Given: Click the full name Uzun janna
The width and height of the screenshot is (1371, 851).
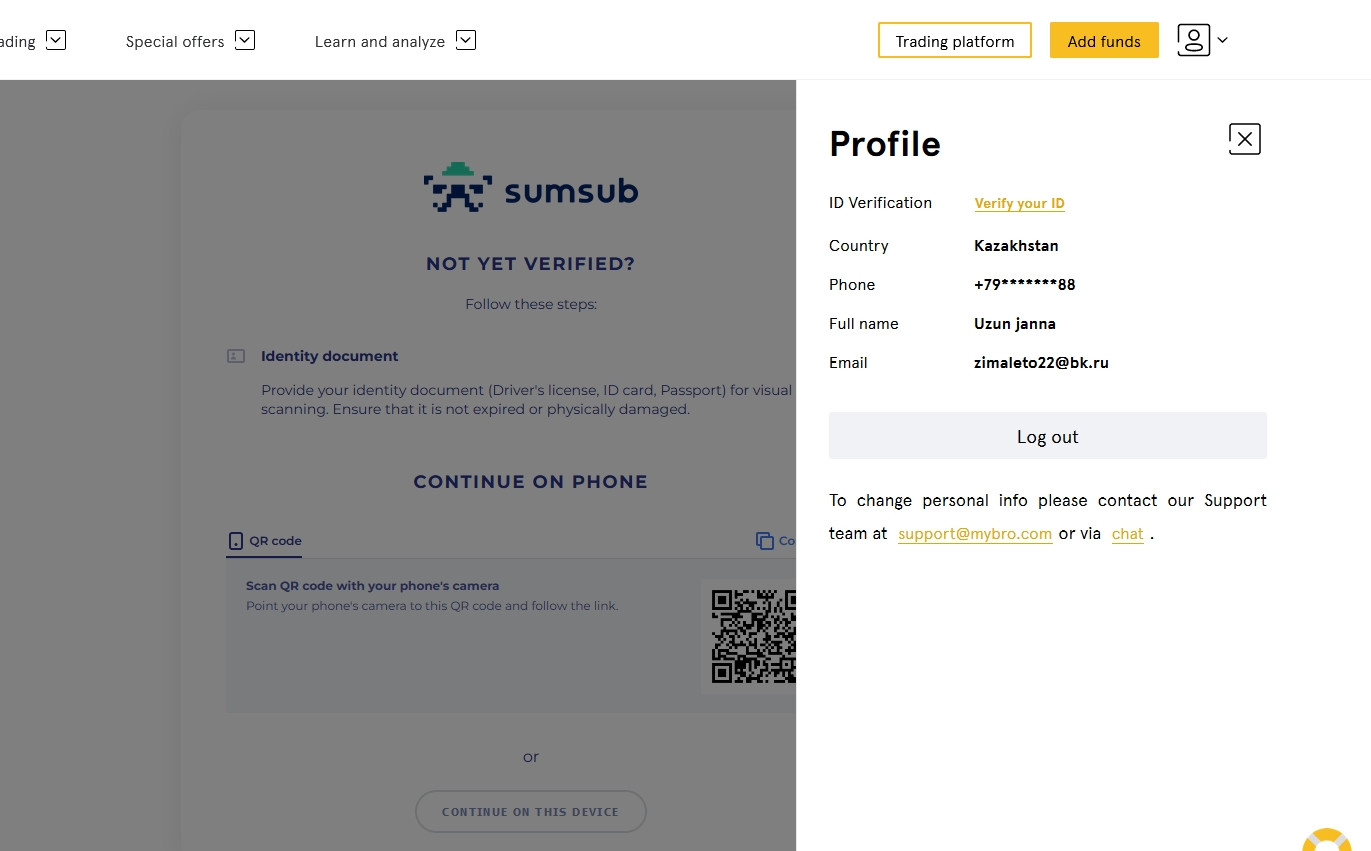Looking at the screenshot, I should tap(1014, 323).
